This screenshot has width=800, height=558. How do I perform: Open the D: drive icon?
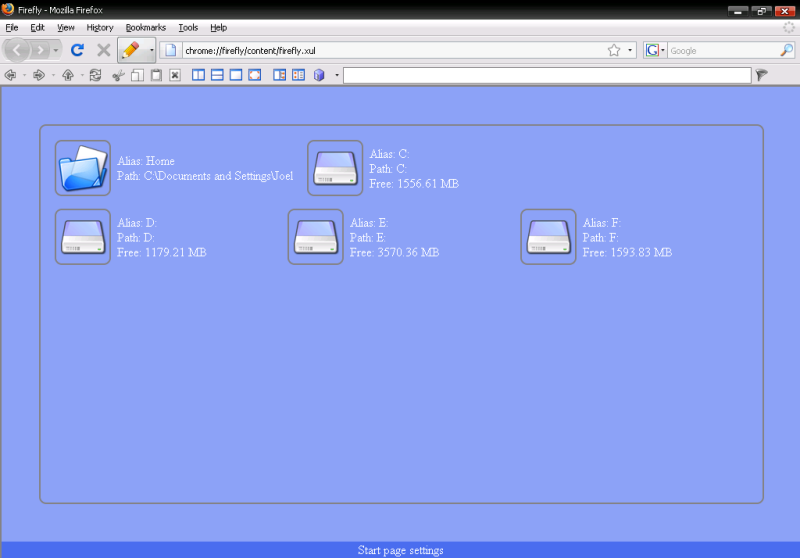click(83, 237)
